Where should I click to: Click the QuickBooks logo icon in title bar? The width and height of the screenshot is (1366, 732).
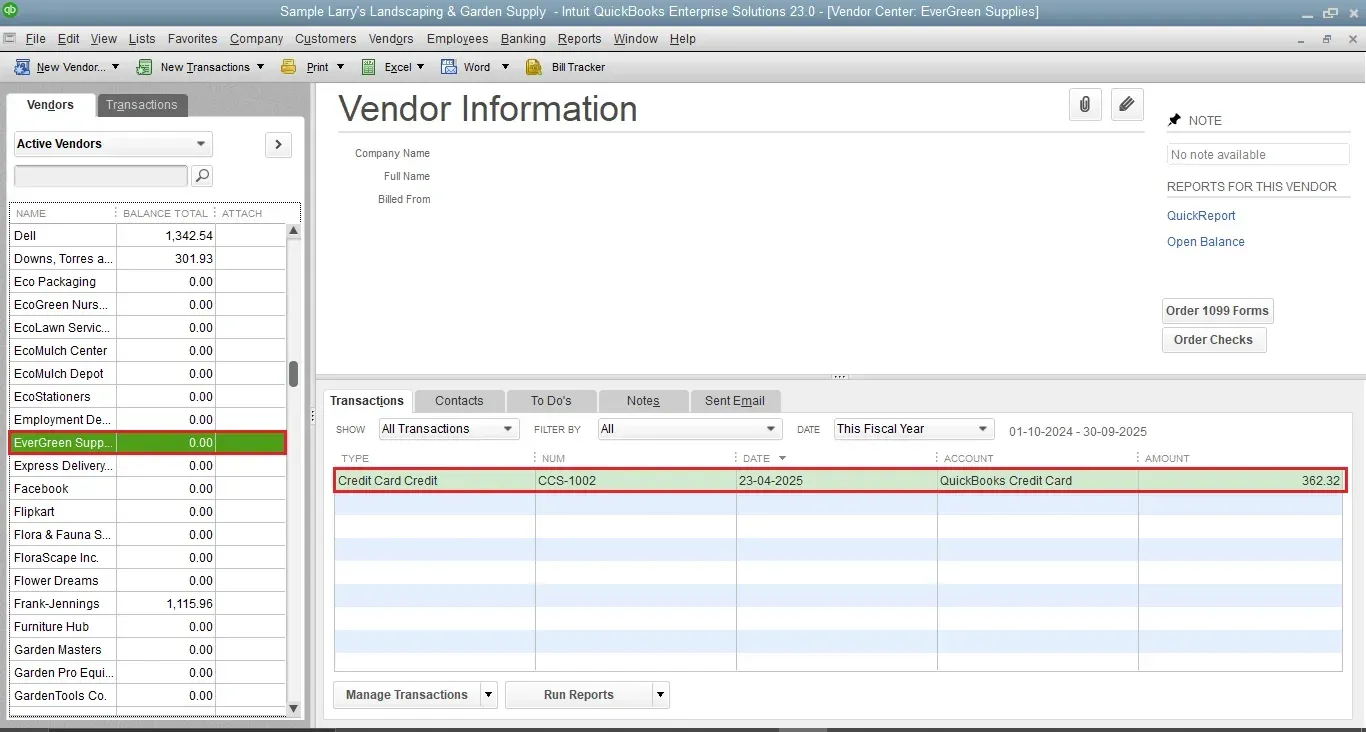(11, 11)
